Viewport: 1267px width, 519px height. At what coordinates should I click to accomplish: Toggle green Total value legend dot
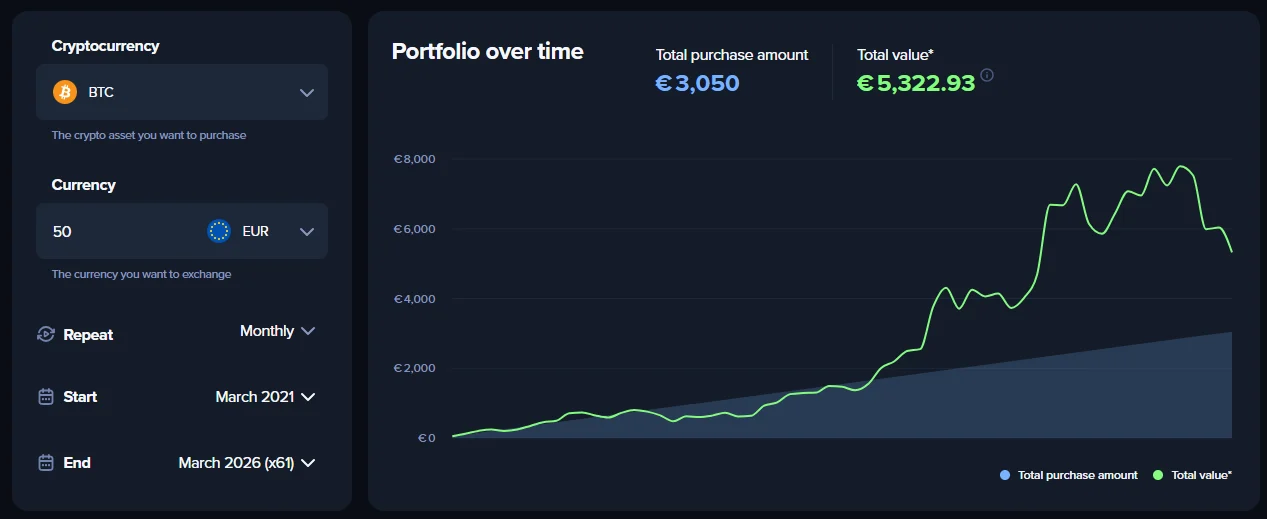coord(1158,475)
